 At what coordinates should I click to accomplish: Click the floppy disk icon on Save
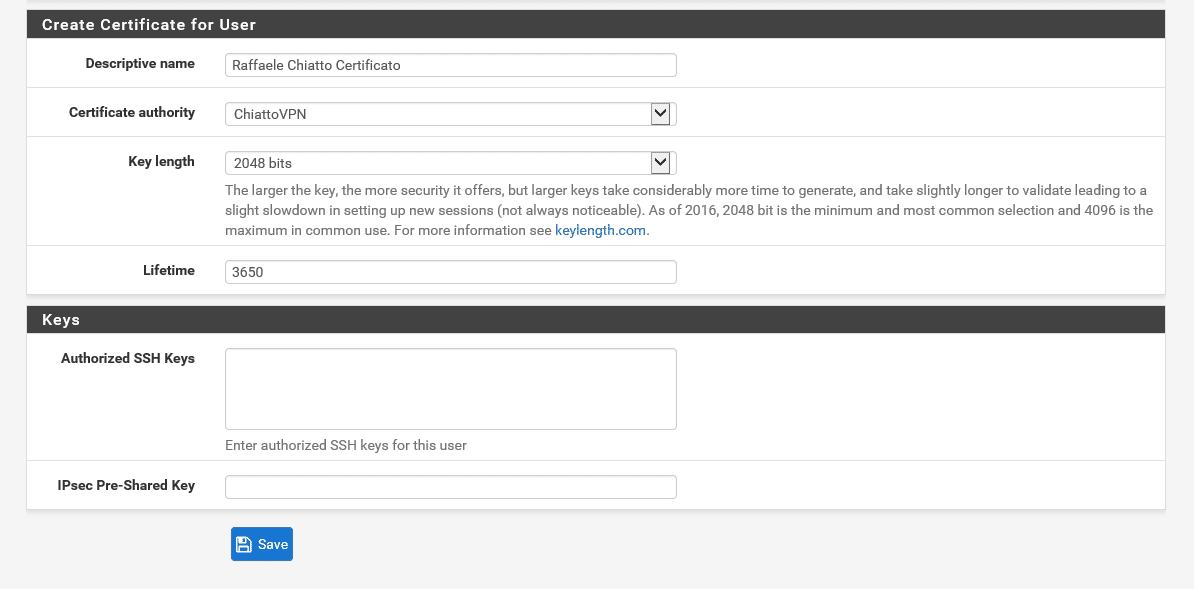pos(244,544)
